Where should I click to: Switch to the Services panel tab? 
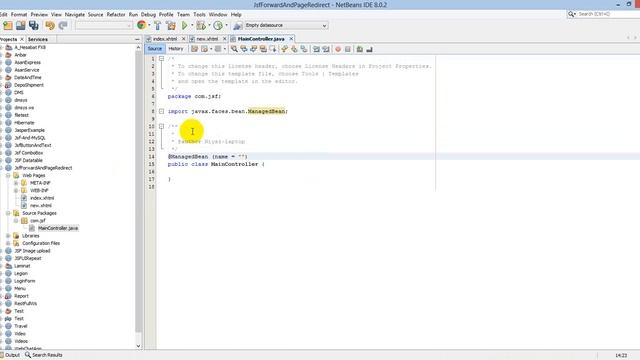point(38,39)
